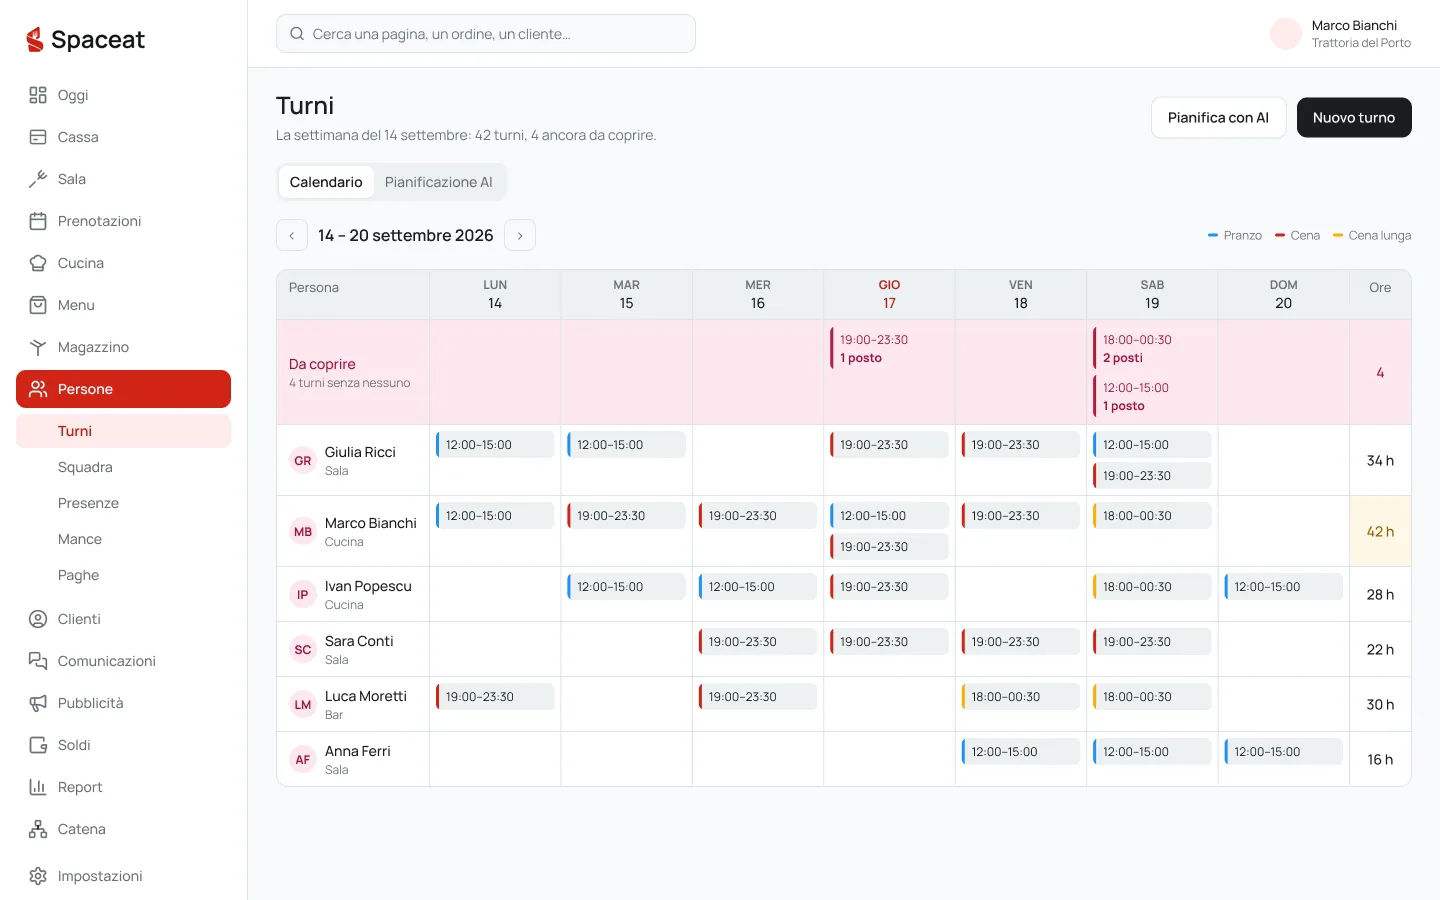Click the Catena network icon
This screenshot has width=1440, height=900.
(x=38, y=829)
